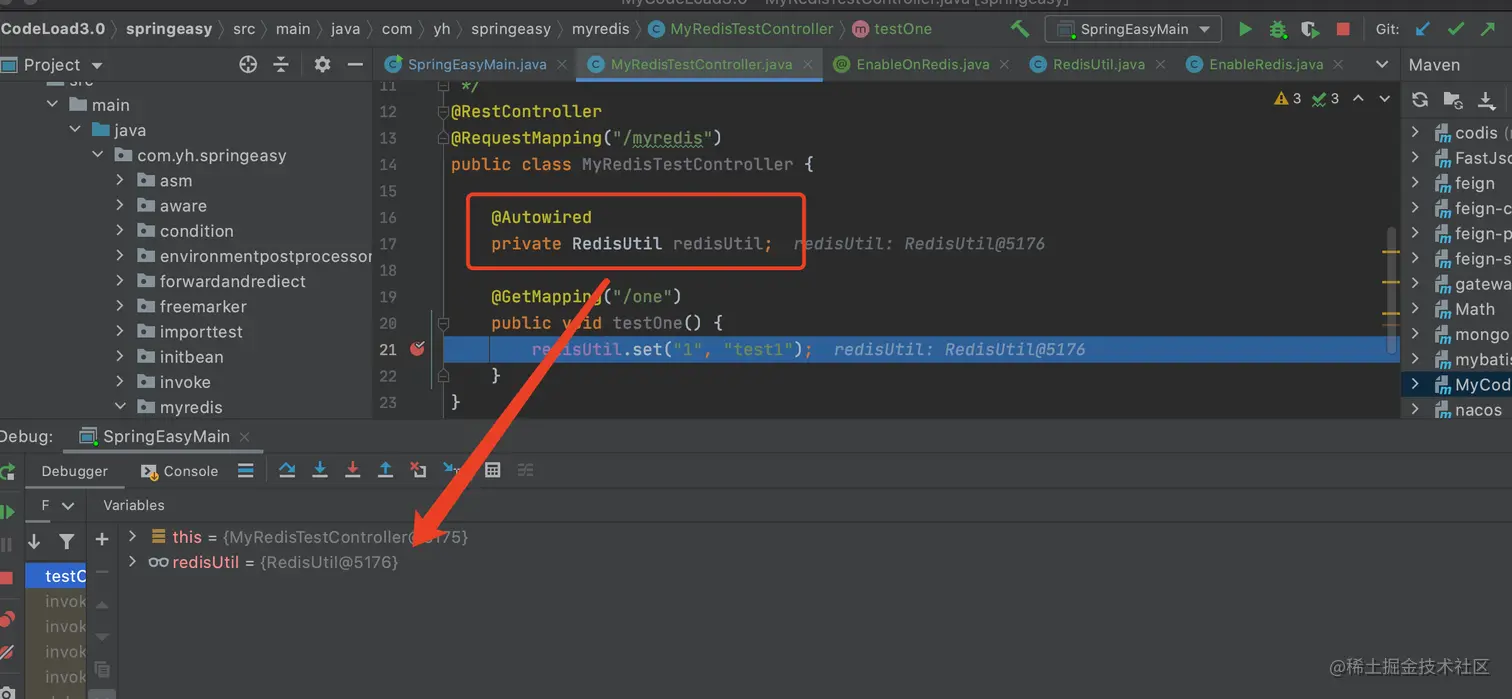Collapse the myredis package folder
The image size is (1512, 699).
(120, 407)
